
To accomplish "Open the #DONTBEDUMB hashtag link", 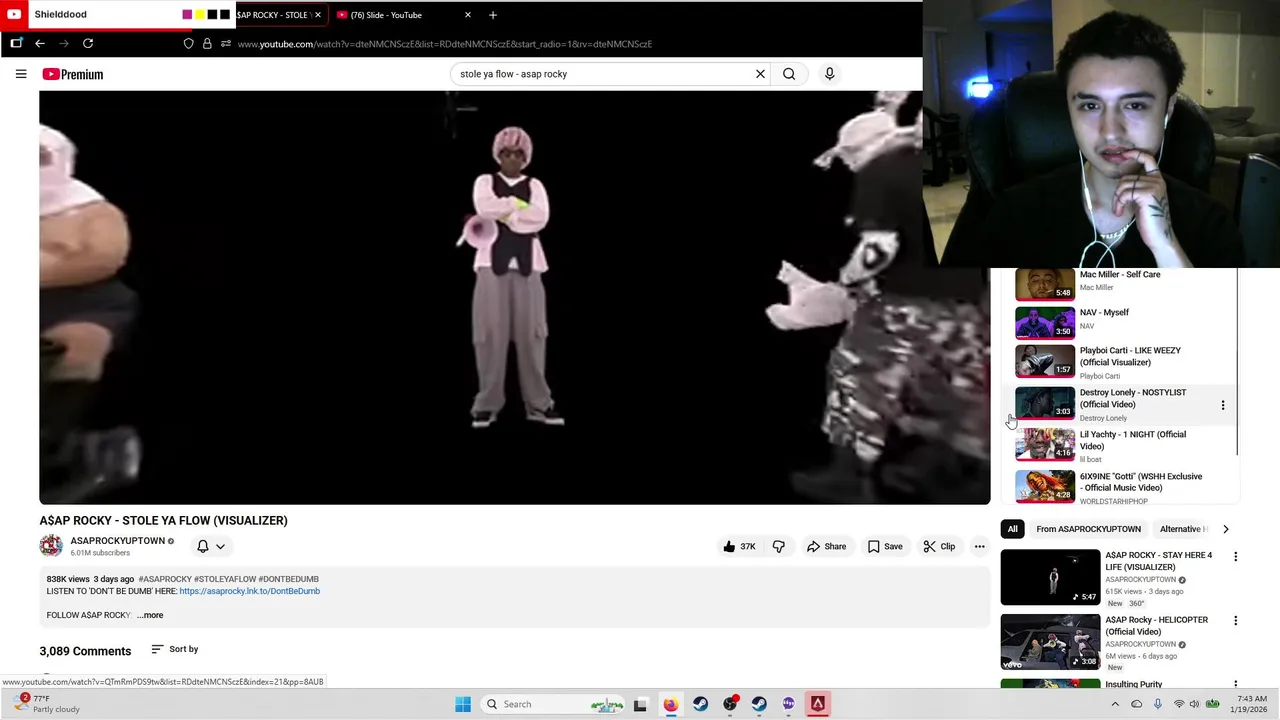I will (x=288, y=579).
